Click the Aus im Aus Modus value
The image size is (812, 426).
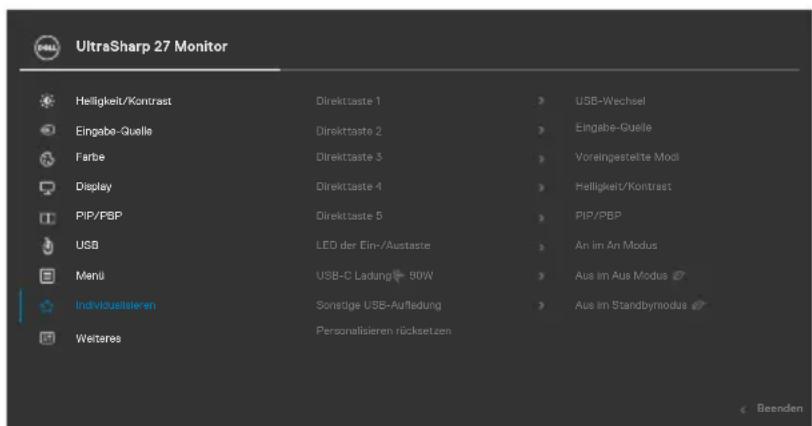point(621,276)
